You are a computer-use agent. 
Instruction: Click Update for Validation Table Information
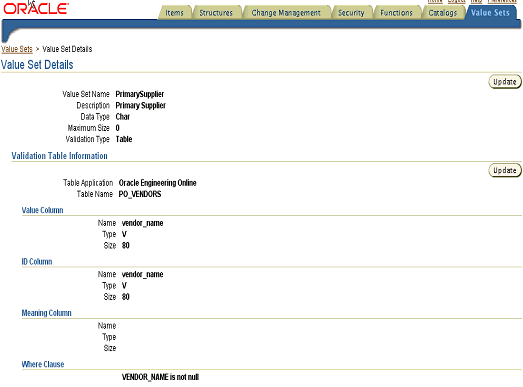tap(505, 170)
